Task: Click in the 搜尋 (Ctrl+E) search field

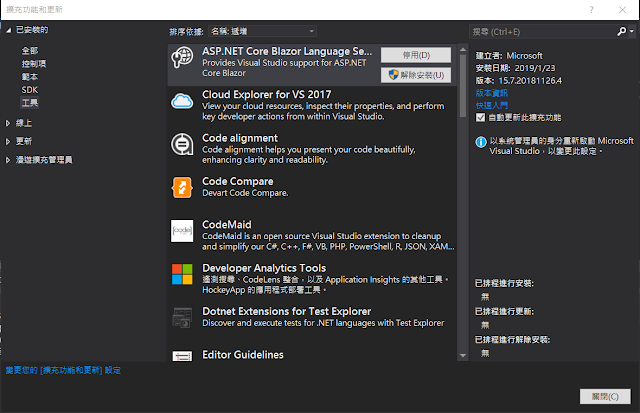Action: click(543, 31)
